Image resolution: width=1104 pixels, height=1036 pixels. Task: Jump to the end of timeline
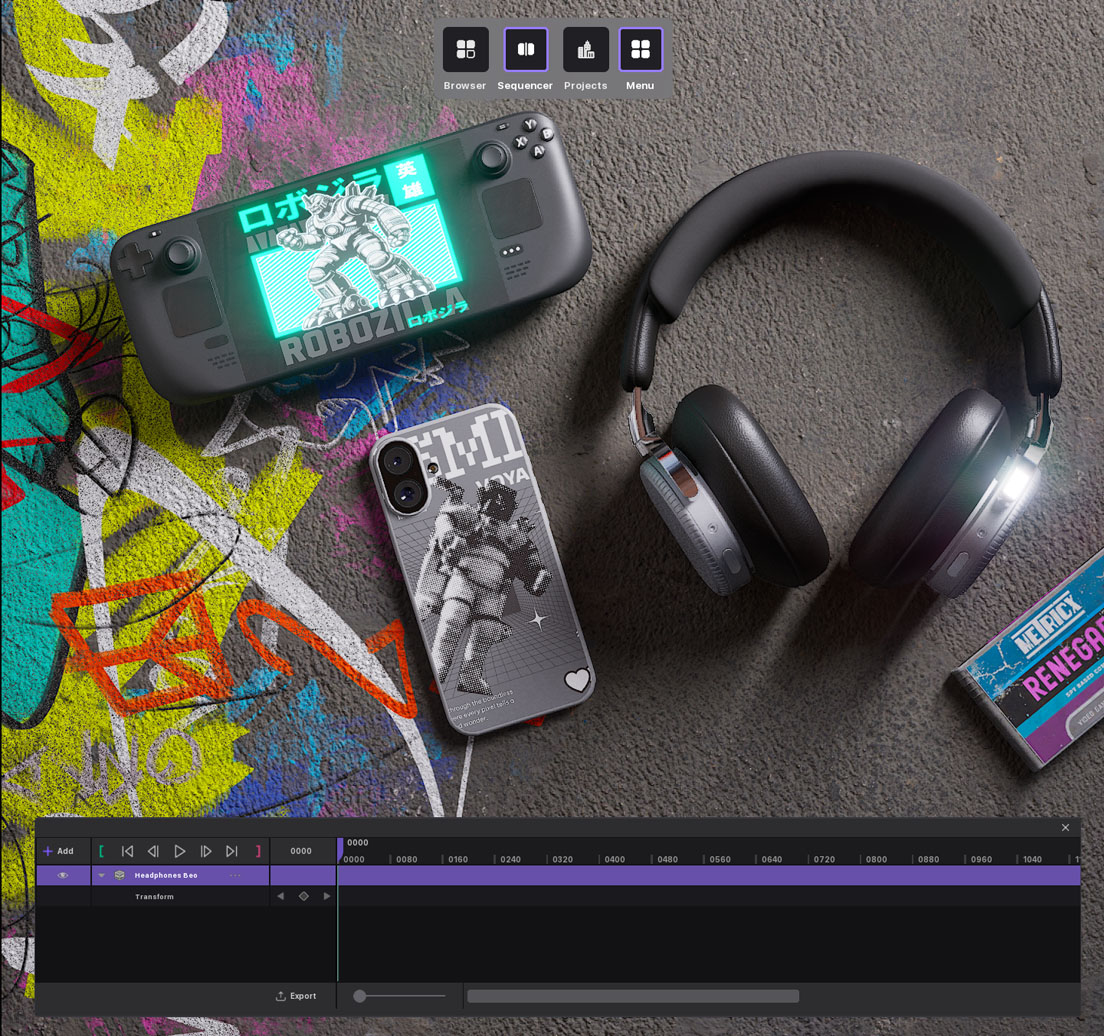coord(232,851)
